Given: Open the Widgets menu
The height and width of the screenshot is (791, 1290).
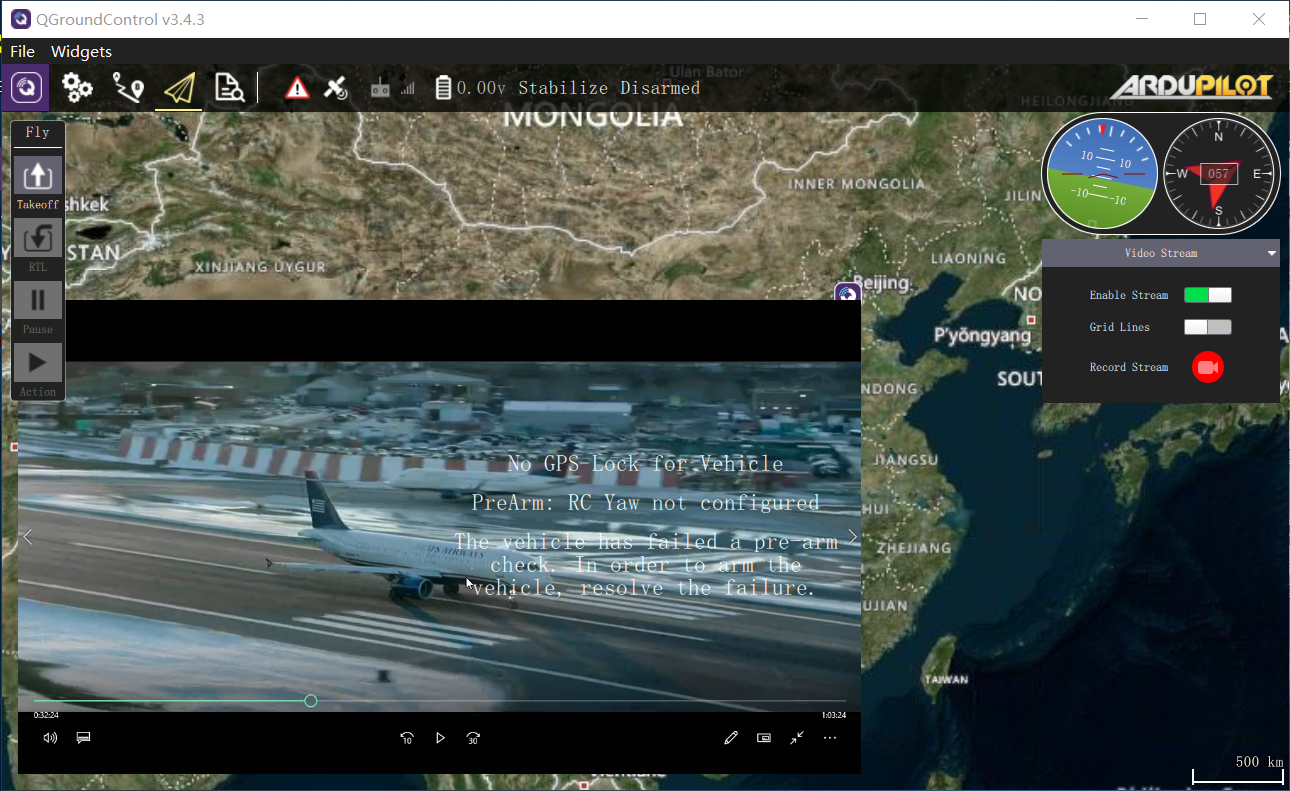Looking at the screenshot, I should 81,51.
